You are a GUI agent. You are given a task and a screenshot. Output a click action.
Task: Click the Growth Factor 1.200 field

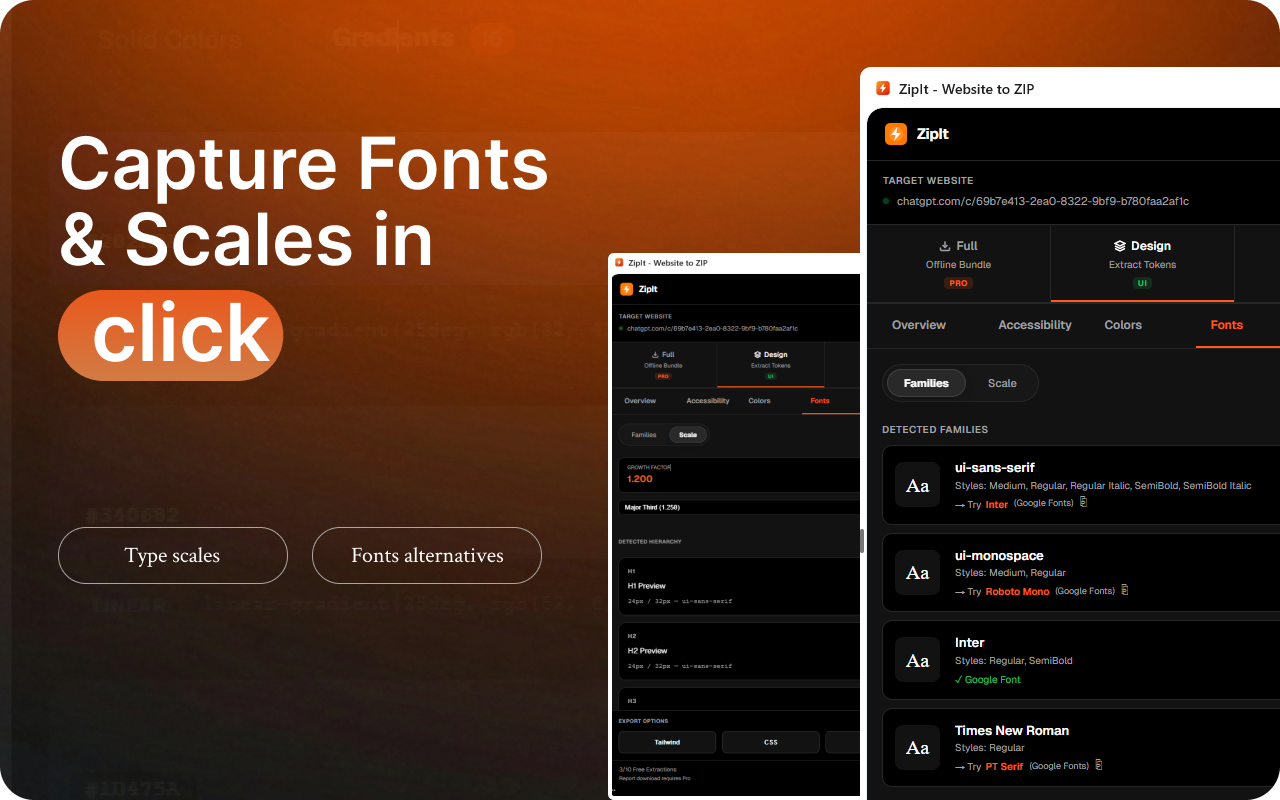click(740, 475)
